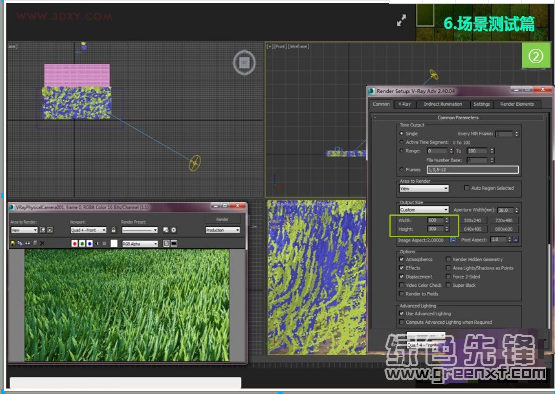Screen dimensions: 555x394
Task: Select the Single time output radio button
Action: click(x=402, y=133)
